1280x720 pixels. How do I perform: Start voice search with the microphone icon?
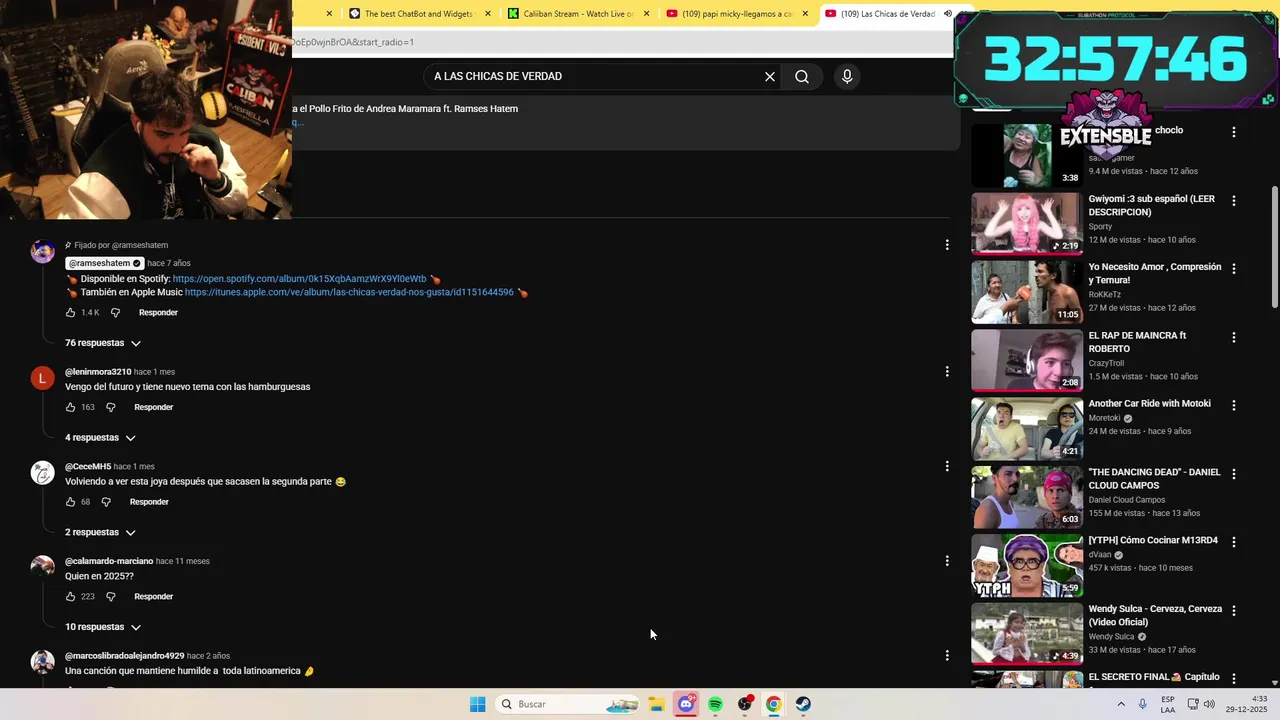click(847, 76)
